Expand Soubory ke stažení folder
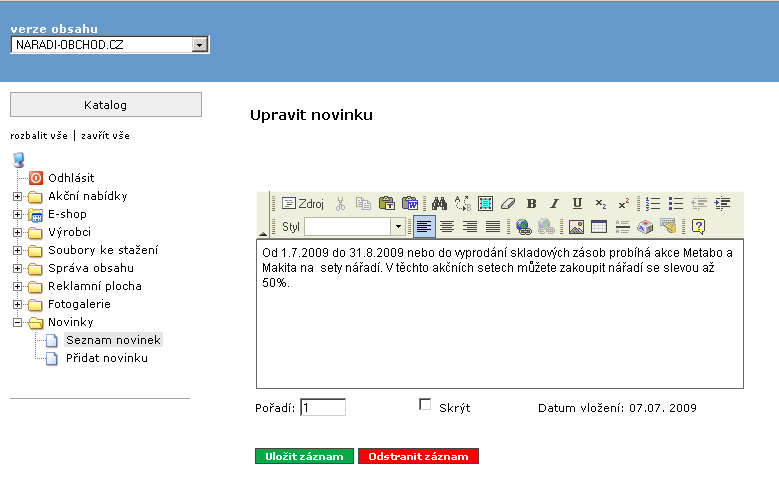The image size is (779, 490). click(17, 250)
